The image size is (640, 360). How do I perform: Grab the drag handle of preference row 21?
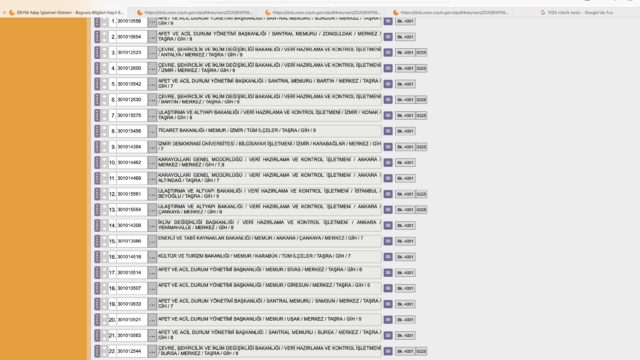coord(97,335)
